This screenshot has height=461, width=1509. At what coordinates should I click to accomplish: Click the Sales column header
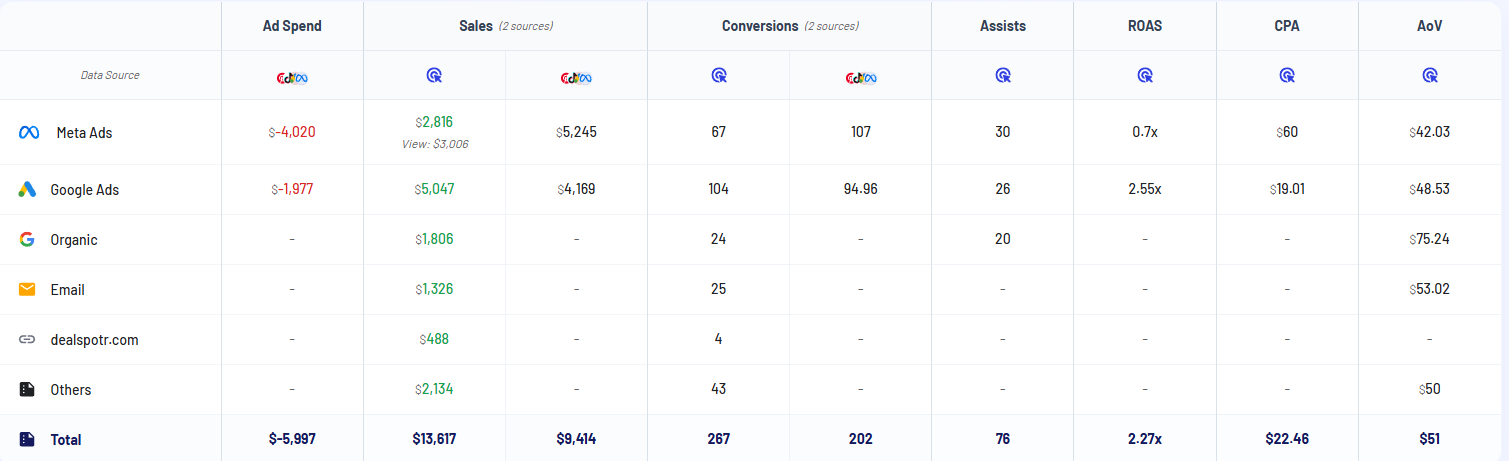point(475,26)
